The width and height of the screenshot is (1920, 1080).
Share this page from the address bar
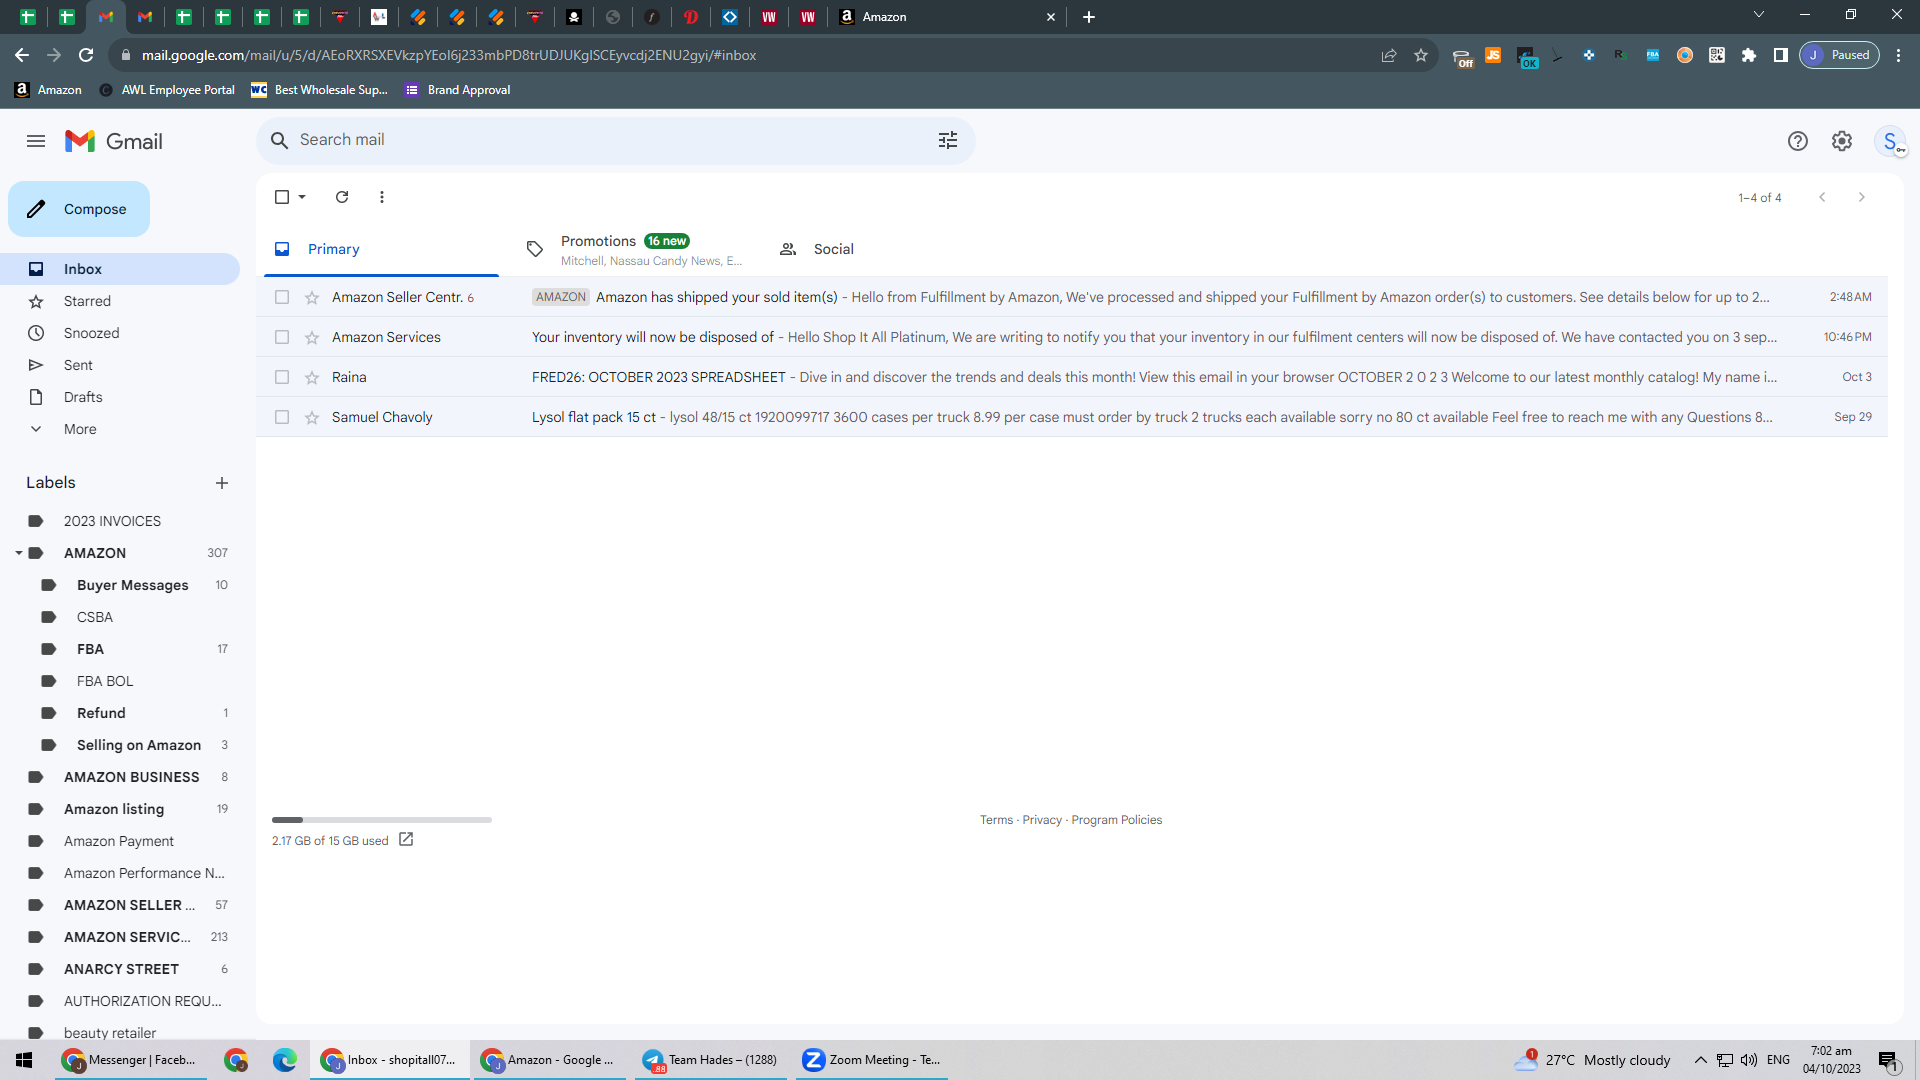[1389, 55]
